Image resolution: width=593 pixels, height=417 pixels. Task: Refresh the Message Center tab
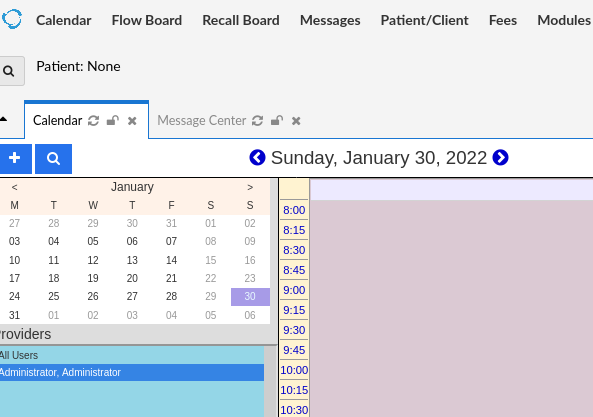pyautogui.click(x=258, y=121)
